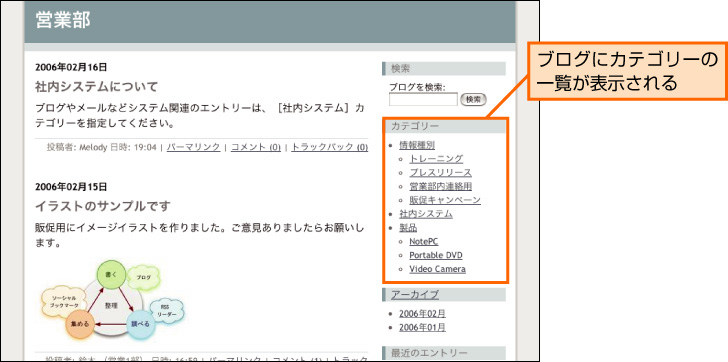Screen dimensions: 728x362
Task: View the 2006年02月 archive
Action: tap(422, 314)
